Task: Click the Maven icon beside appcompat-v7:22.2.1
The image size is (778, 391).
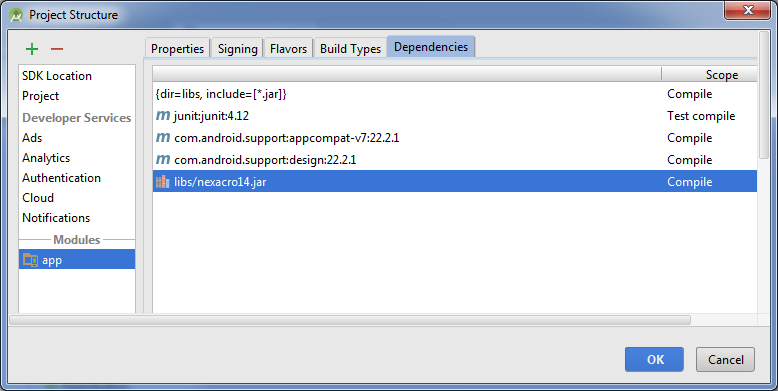Action: (x=163, y=137)
